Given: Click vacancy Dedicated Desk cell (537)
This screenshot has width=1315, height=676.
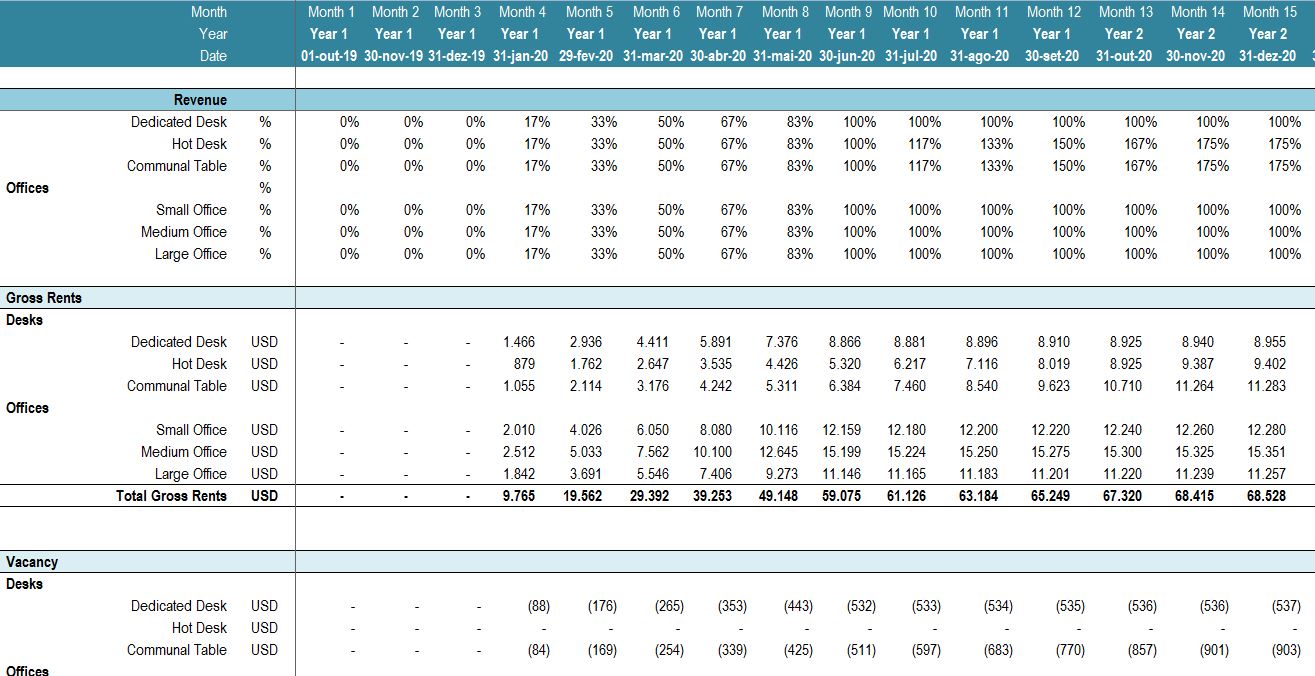Looking at the screenshot, I should tap(1286, 606).
